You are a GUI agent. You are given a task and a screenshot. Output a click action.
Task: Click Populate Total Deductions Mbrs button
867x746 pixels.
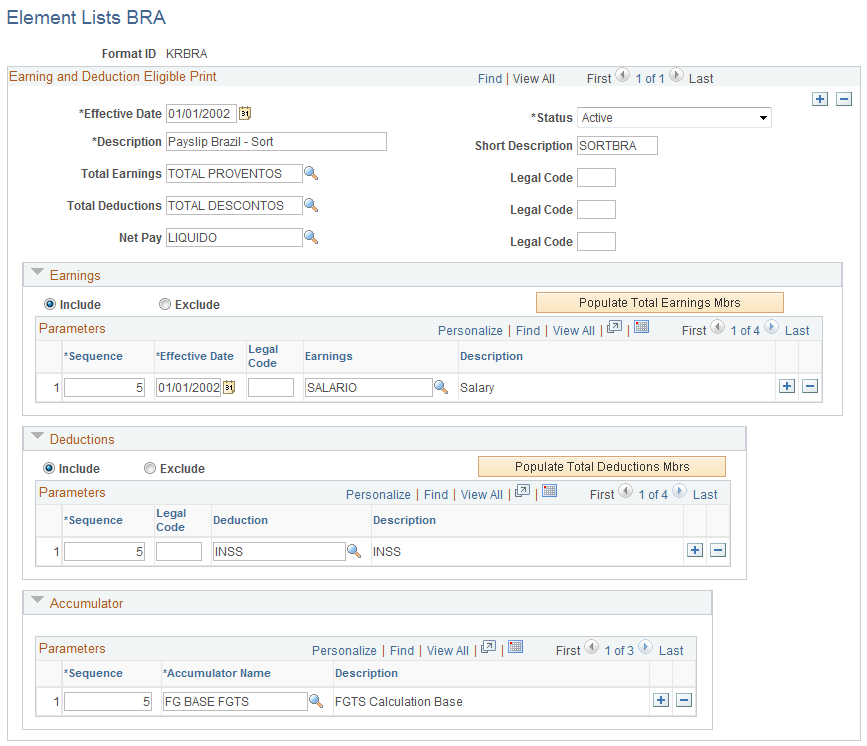[x=602, y=467]
